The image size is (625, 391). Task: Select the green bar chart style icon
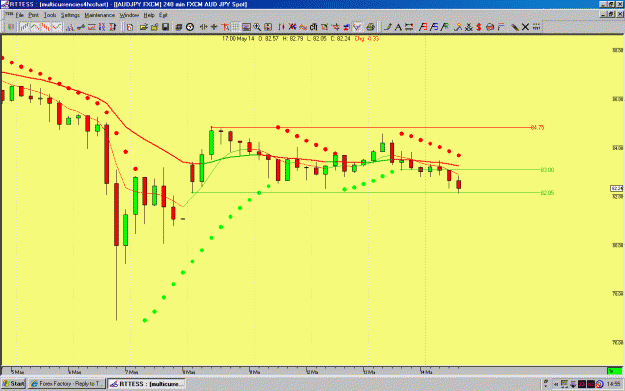tap(24, 27)
